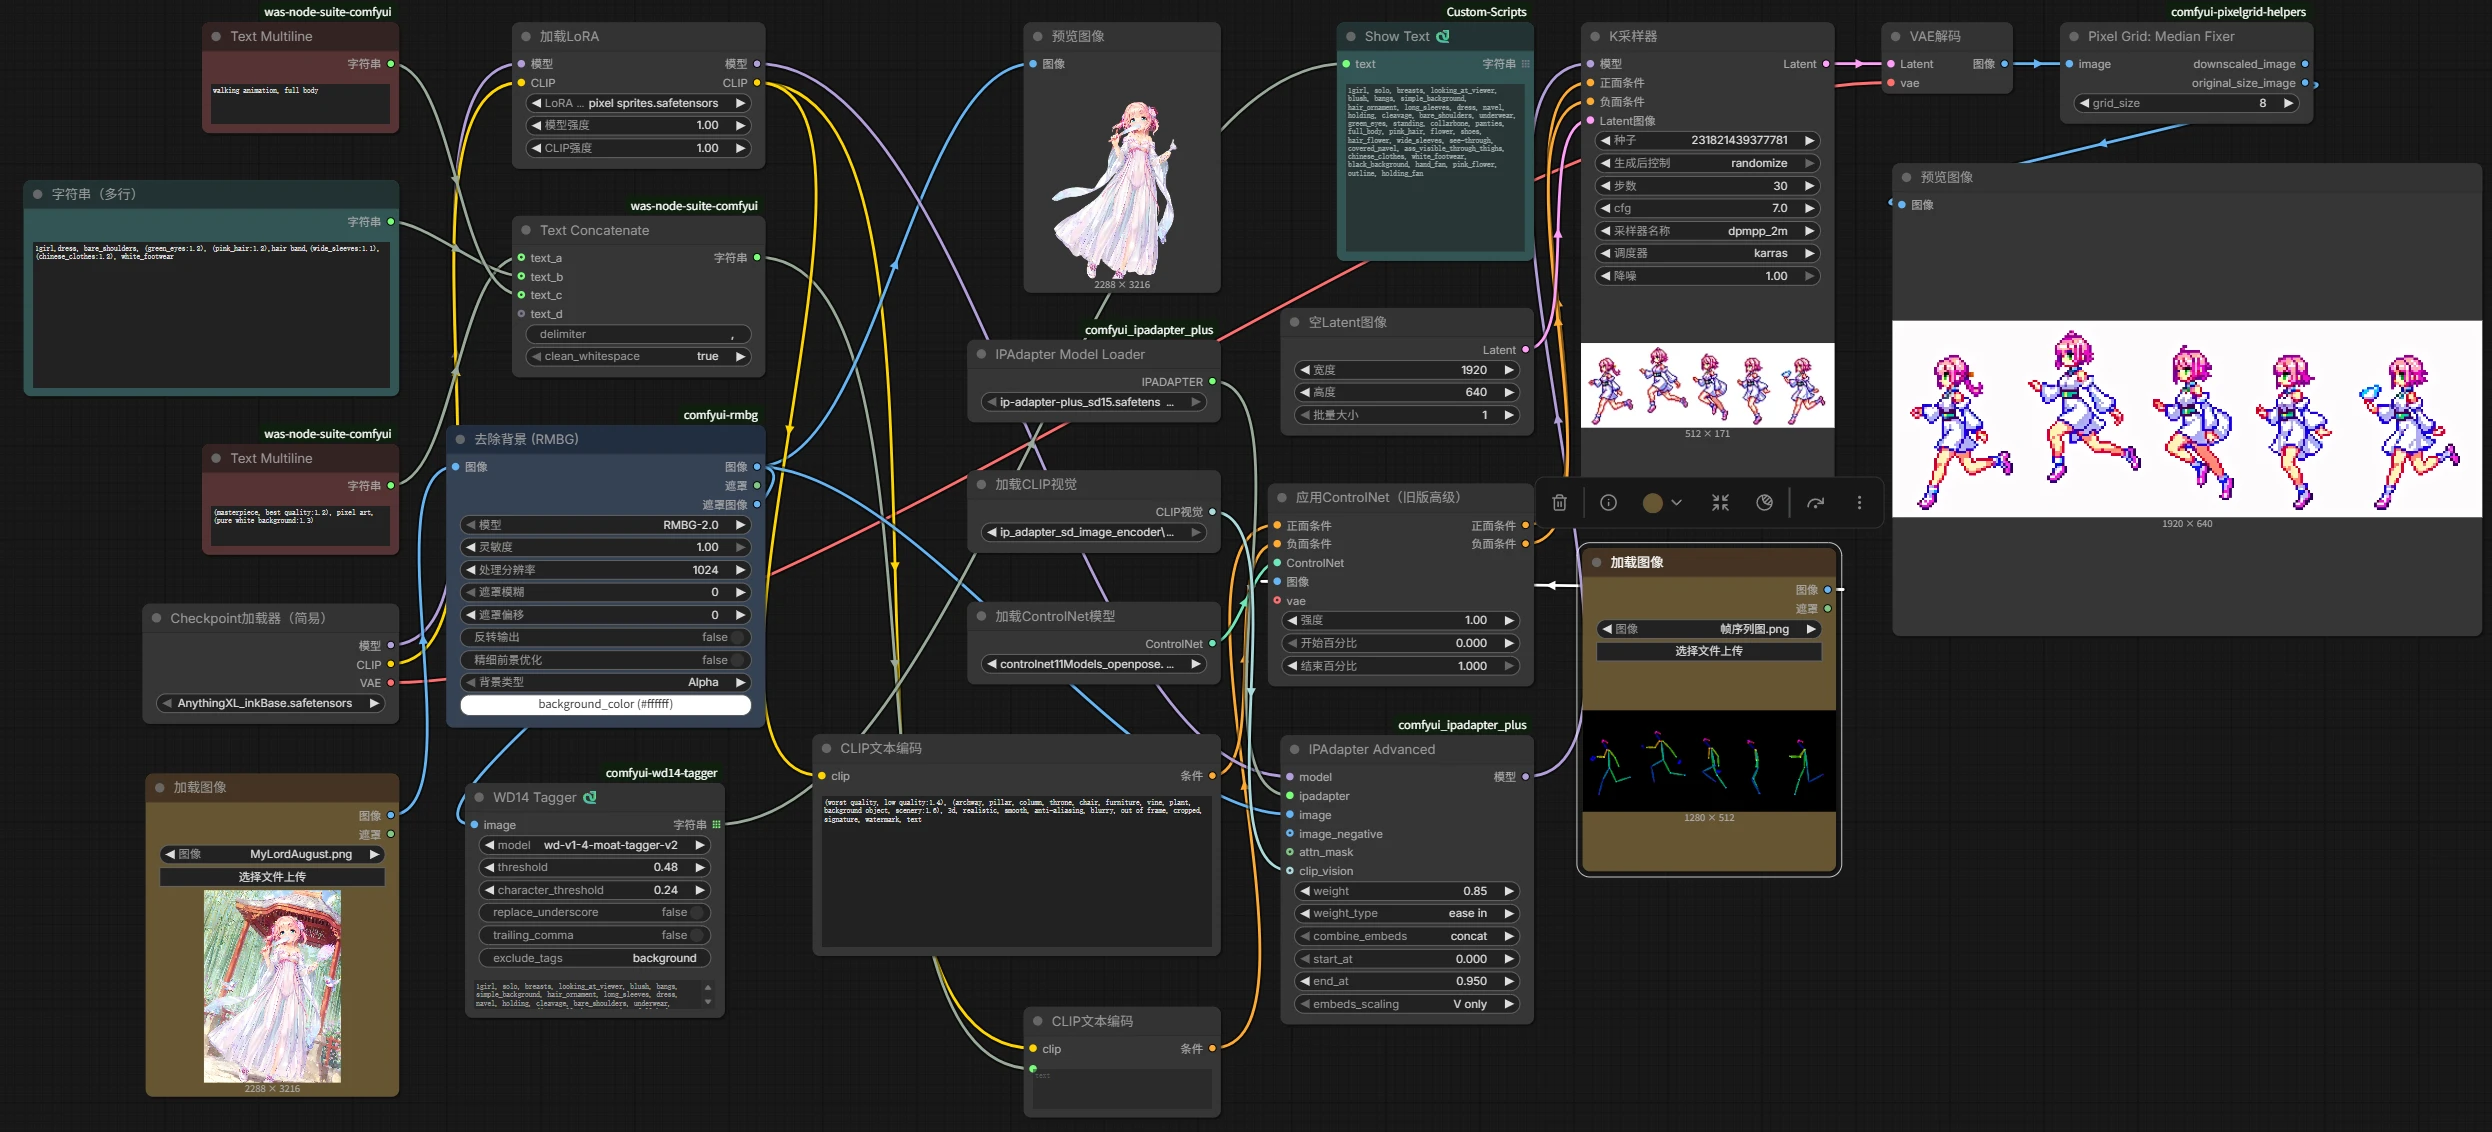2492x1132 pixels.
Task: Open the 采样器名称 dpmpp_2m dropdown
Action: (1707, 231)
